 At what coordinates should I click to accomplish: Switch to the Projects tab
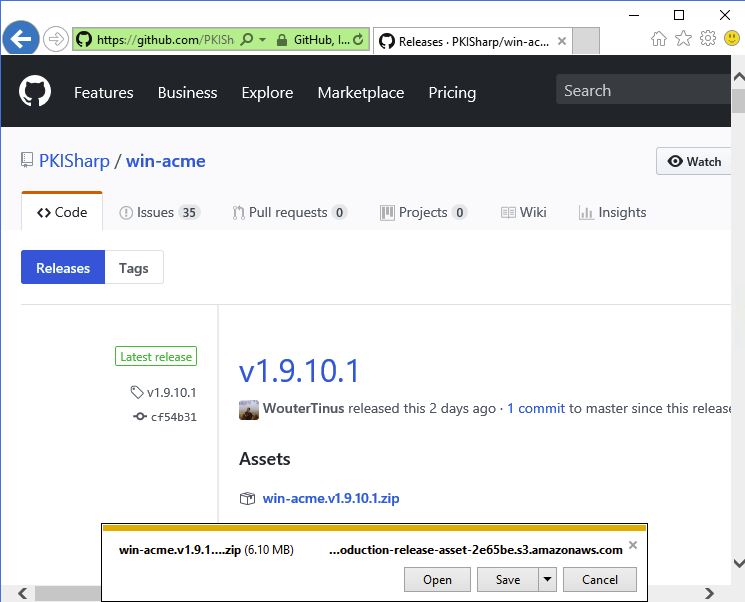pos(424,212)
